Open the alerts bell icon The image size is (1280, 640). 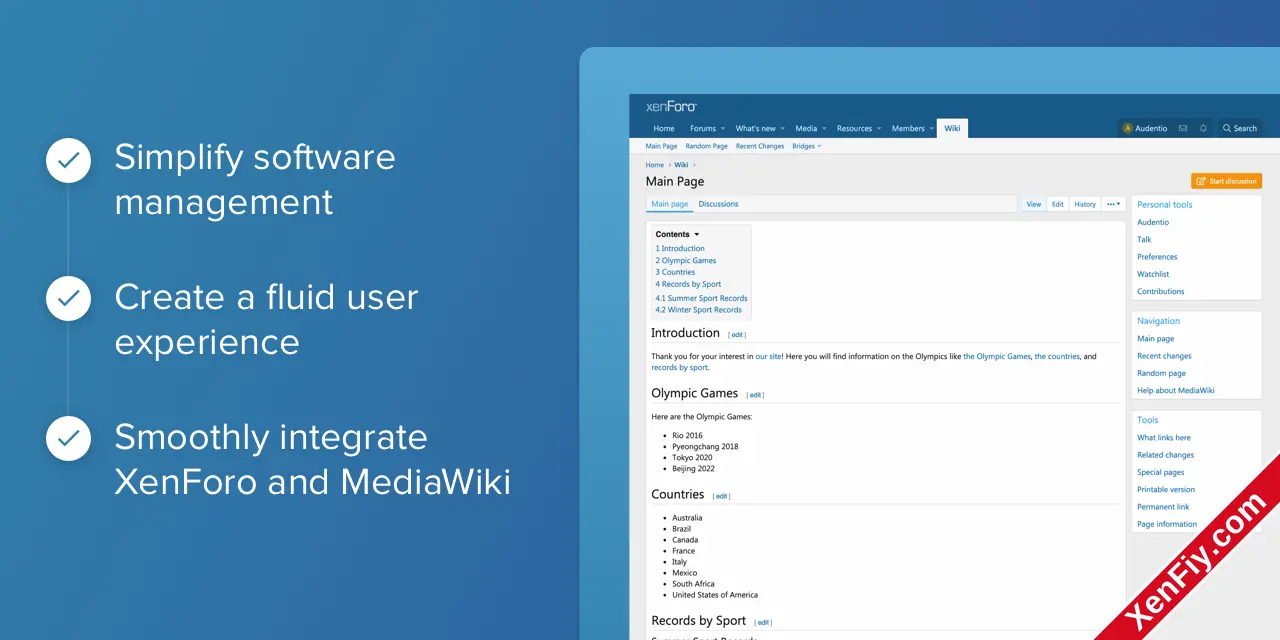tap(1203, 128)
